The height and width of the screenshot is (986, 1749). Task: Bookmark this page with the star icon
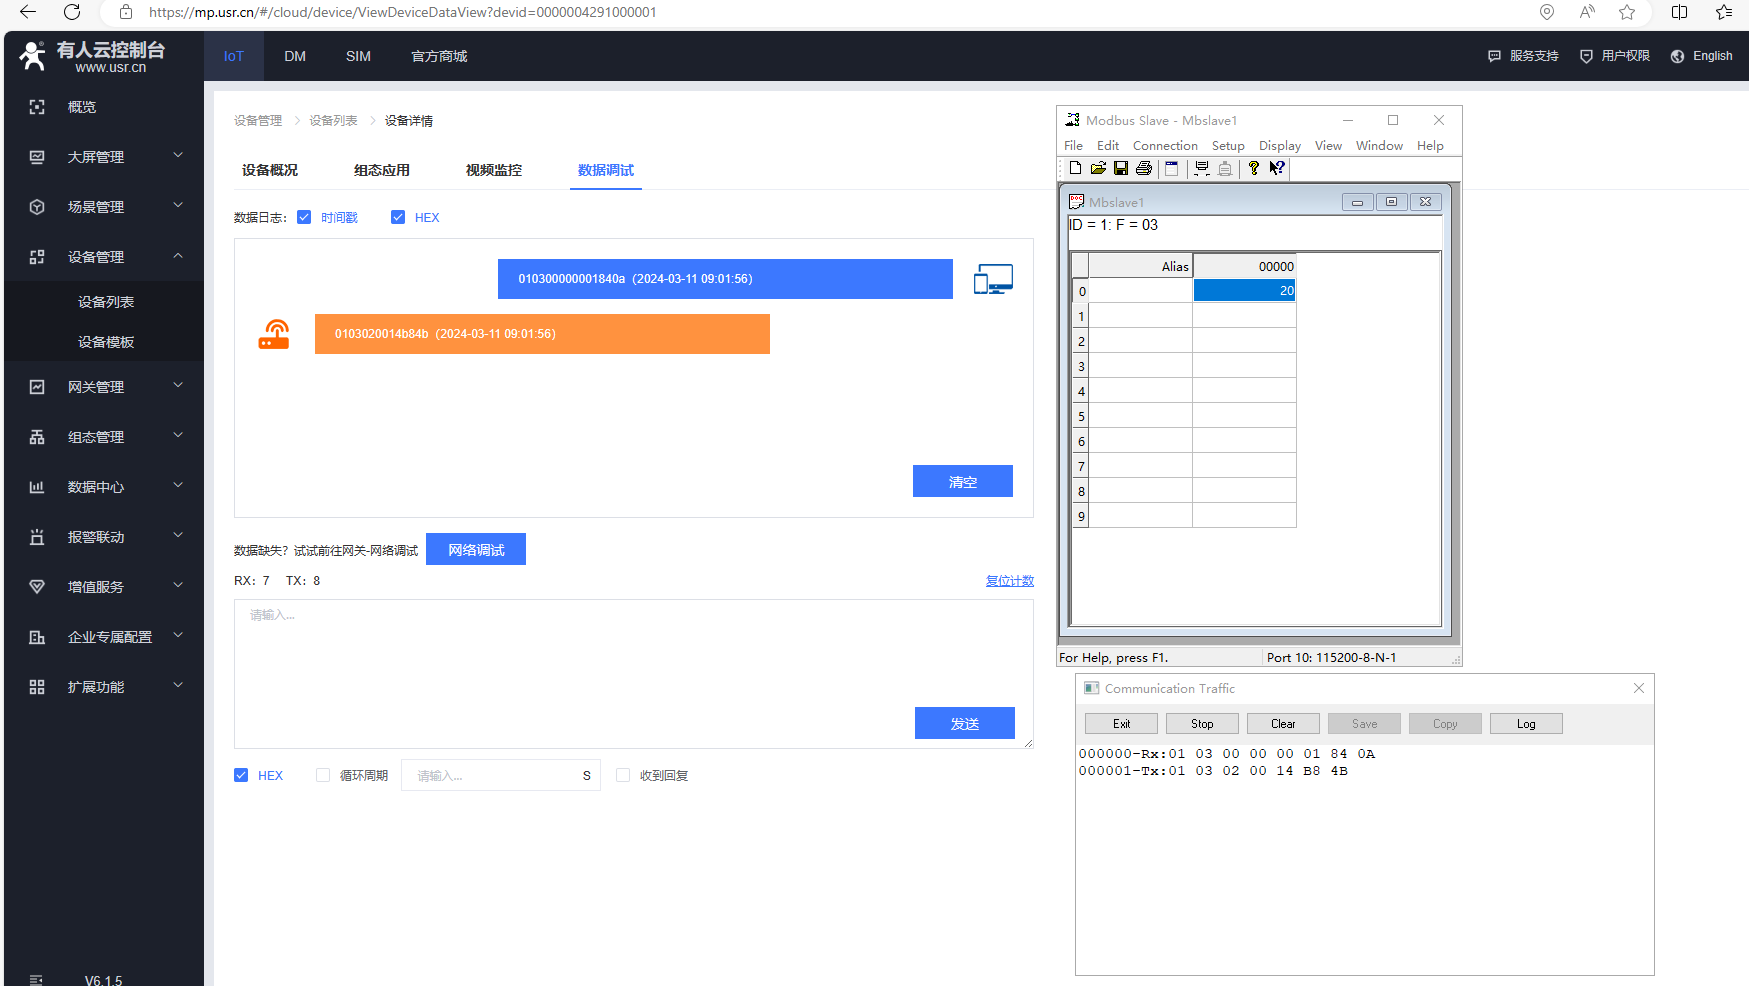click(1627, 12)
